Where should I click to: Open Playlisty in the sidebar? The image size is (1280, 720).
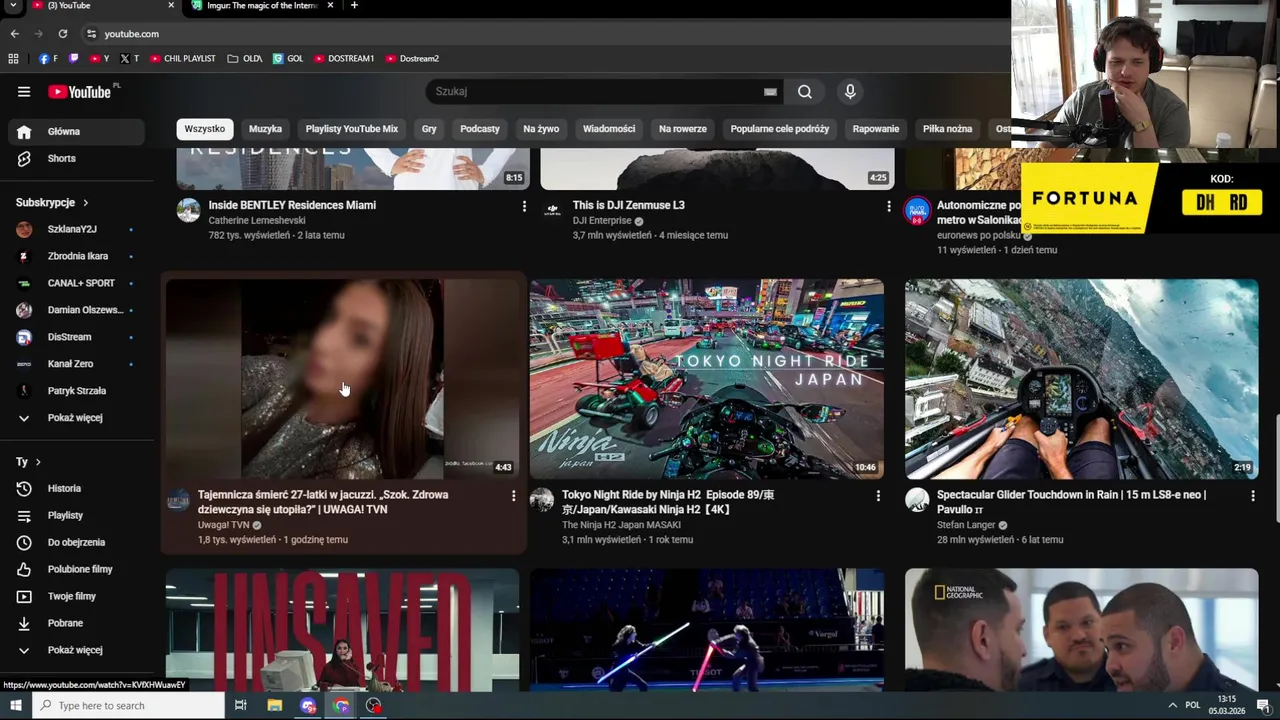click(x=76, y=515)
